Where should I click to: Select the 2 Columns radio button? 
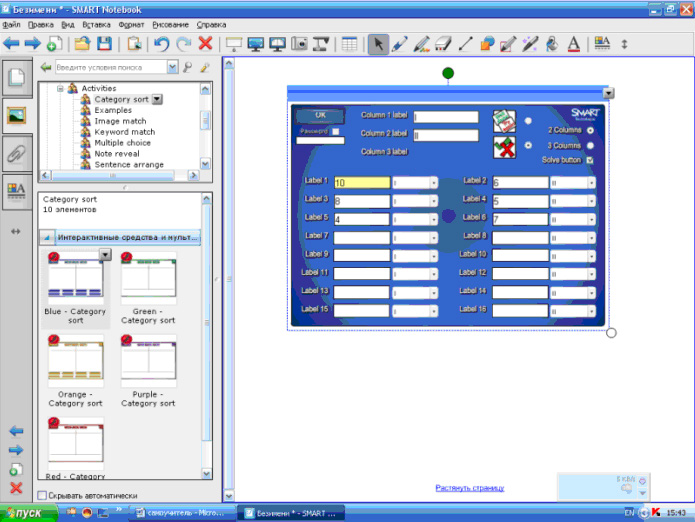[x=590, y=130]
